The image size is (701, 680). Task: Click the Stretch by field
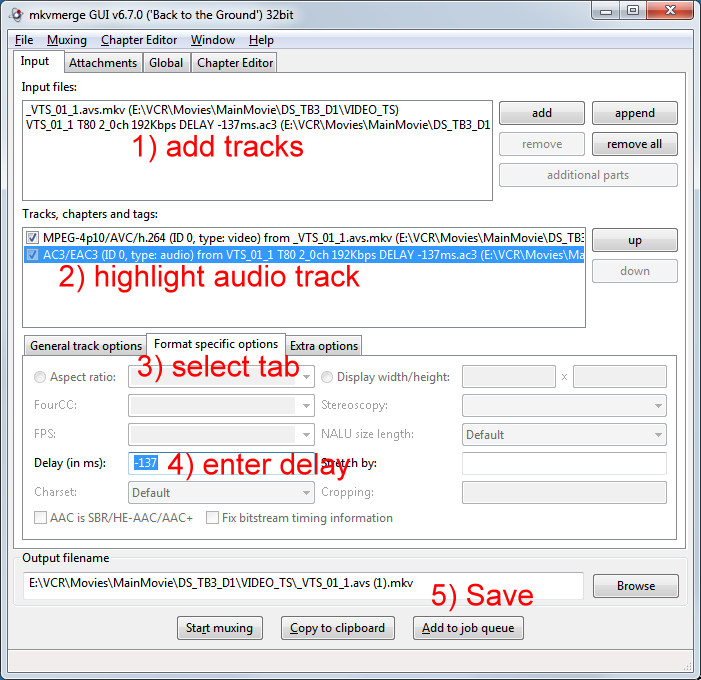tap(564, 463)
